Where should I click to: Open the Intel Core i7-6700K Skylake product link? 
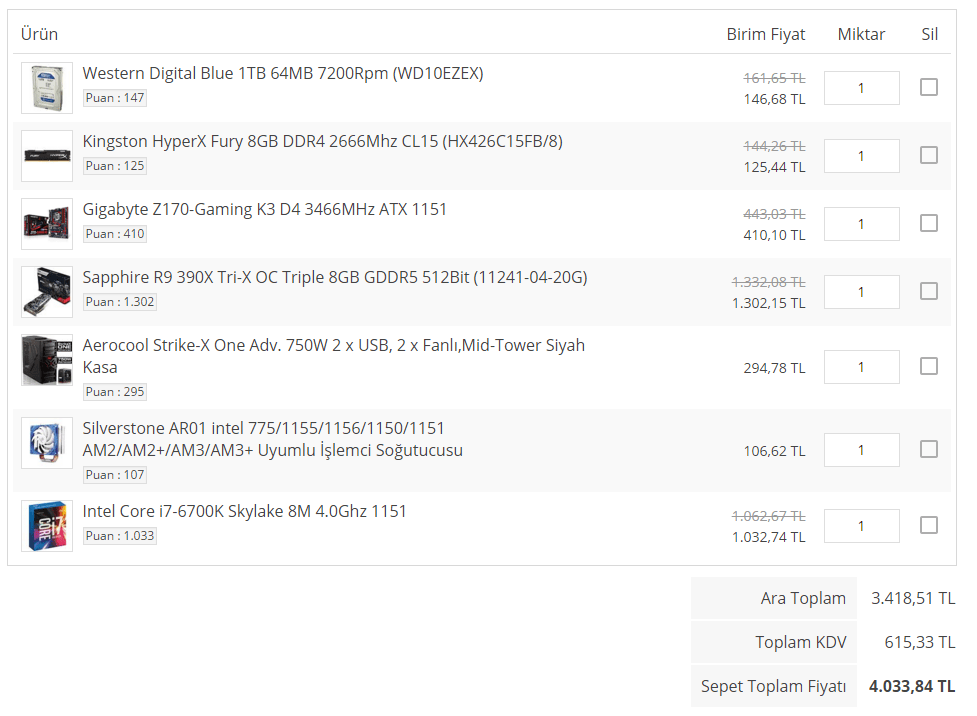(x=244, y=512)
